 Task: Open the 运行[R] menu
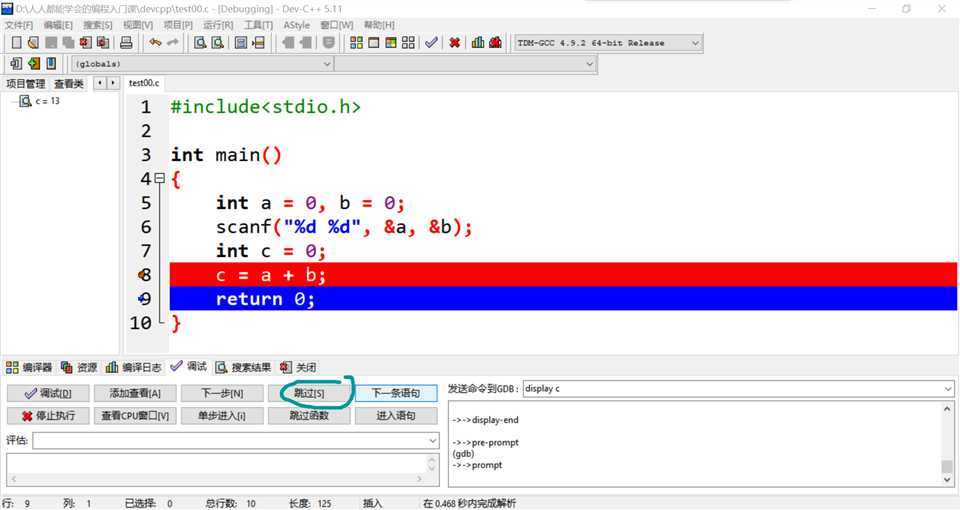(x=219, y=25)
